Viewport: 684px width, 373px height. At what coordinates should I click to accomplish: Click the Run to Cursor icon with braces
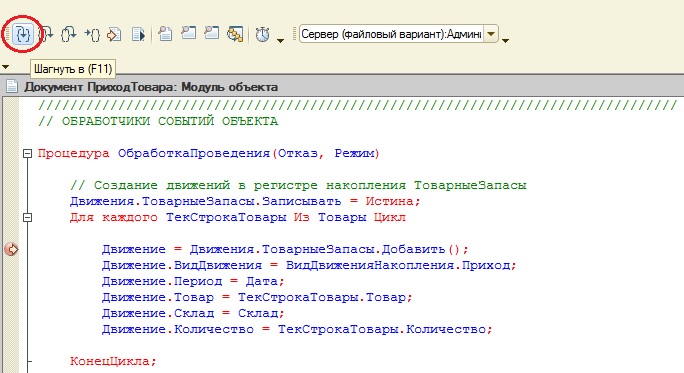(92, 34)
